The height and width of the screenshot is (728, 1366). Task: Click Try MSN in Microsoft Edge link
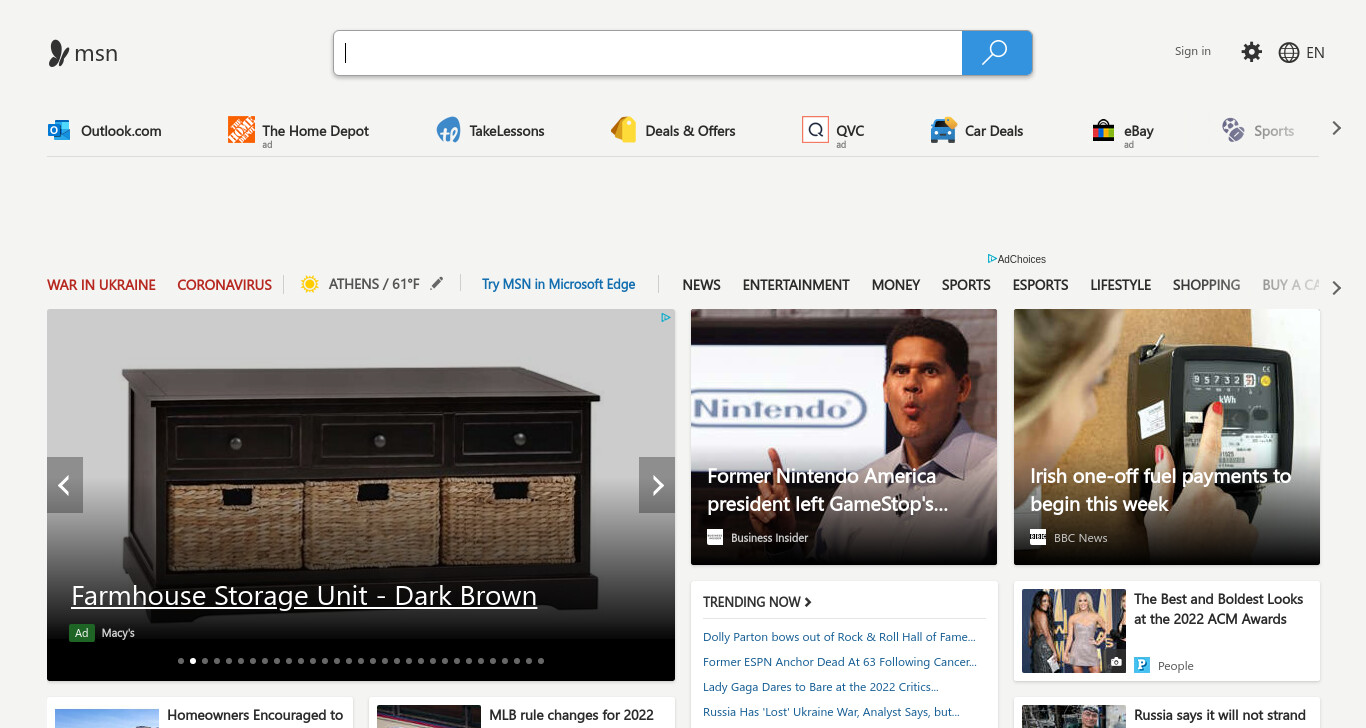point(559,284)
